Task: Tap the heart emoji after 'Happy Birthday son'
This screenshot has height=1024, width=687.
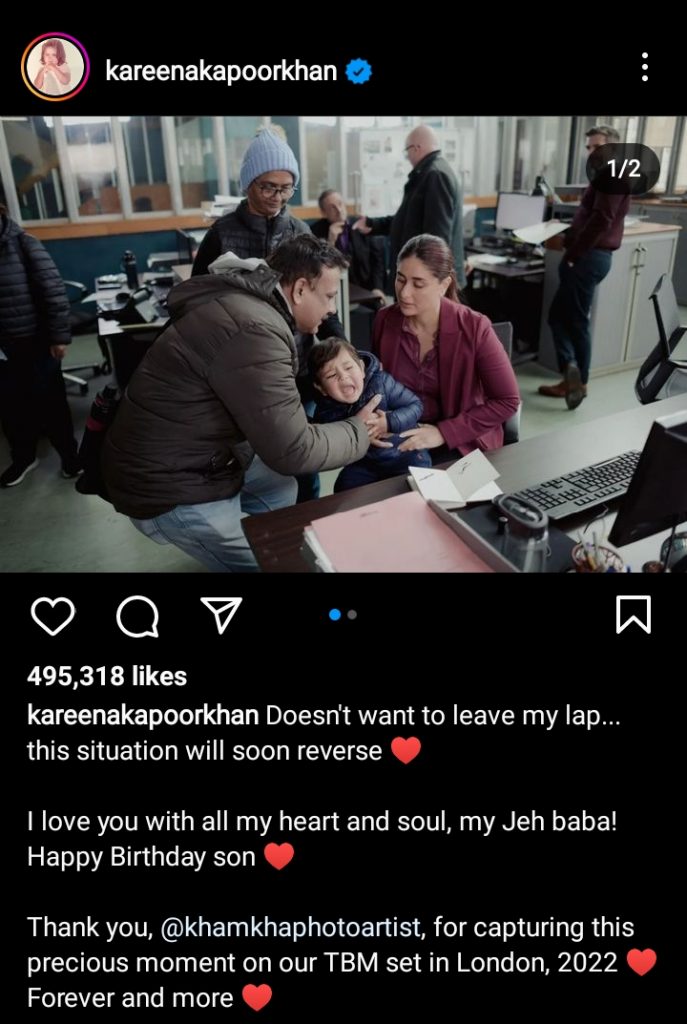Action: coord(279,856)
